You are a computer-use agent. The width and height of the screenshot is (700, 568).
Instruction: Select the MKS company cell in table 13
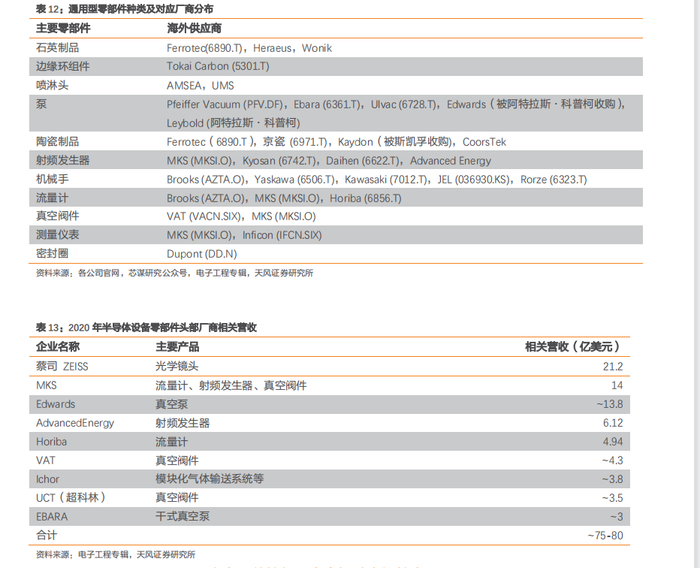coord(46,385)
